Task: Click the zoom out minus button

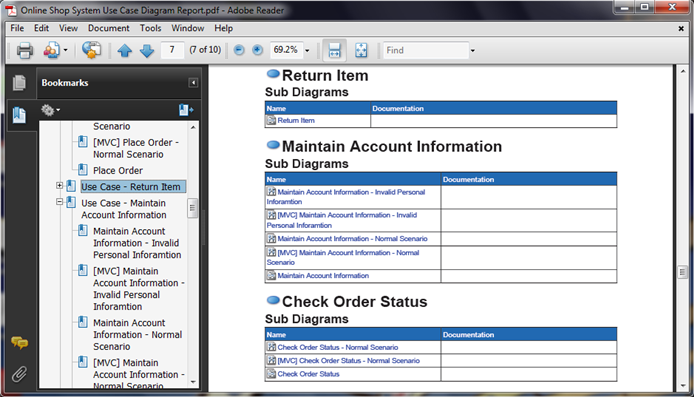Action: 239,50
